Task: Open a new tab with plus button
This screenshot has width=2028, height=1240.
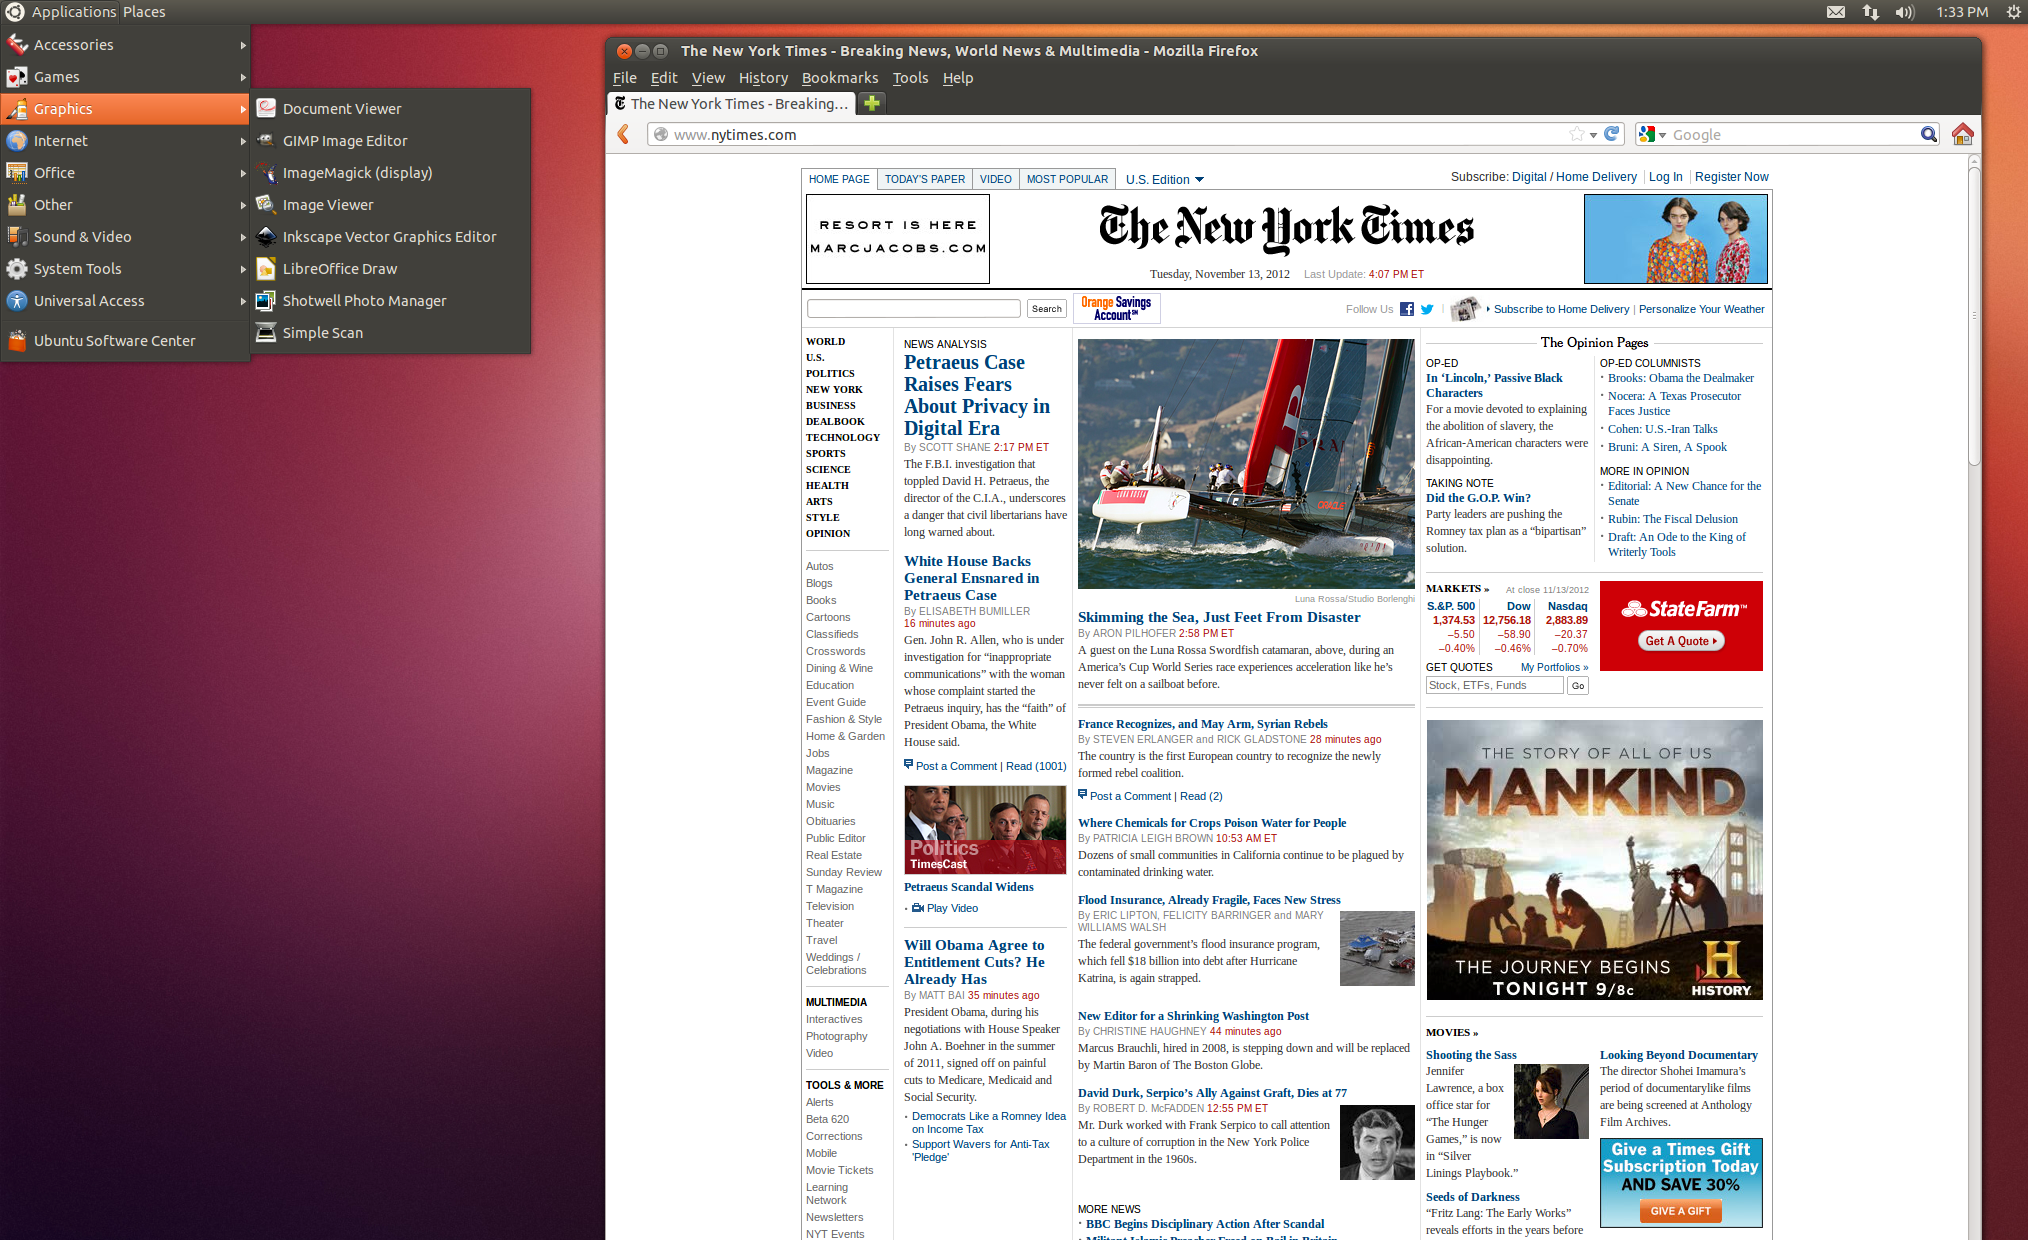Action: point(872,103)
